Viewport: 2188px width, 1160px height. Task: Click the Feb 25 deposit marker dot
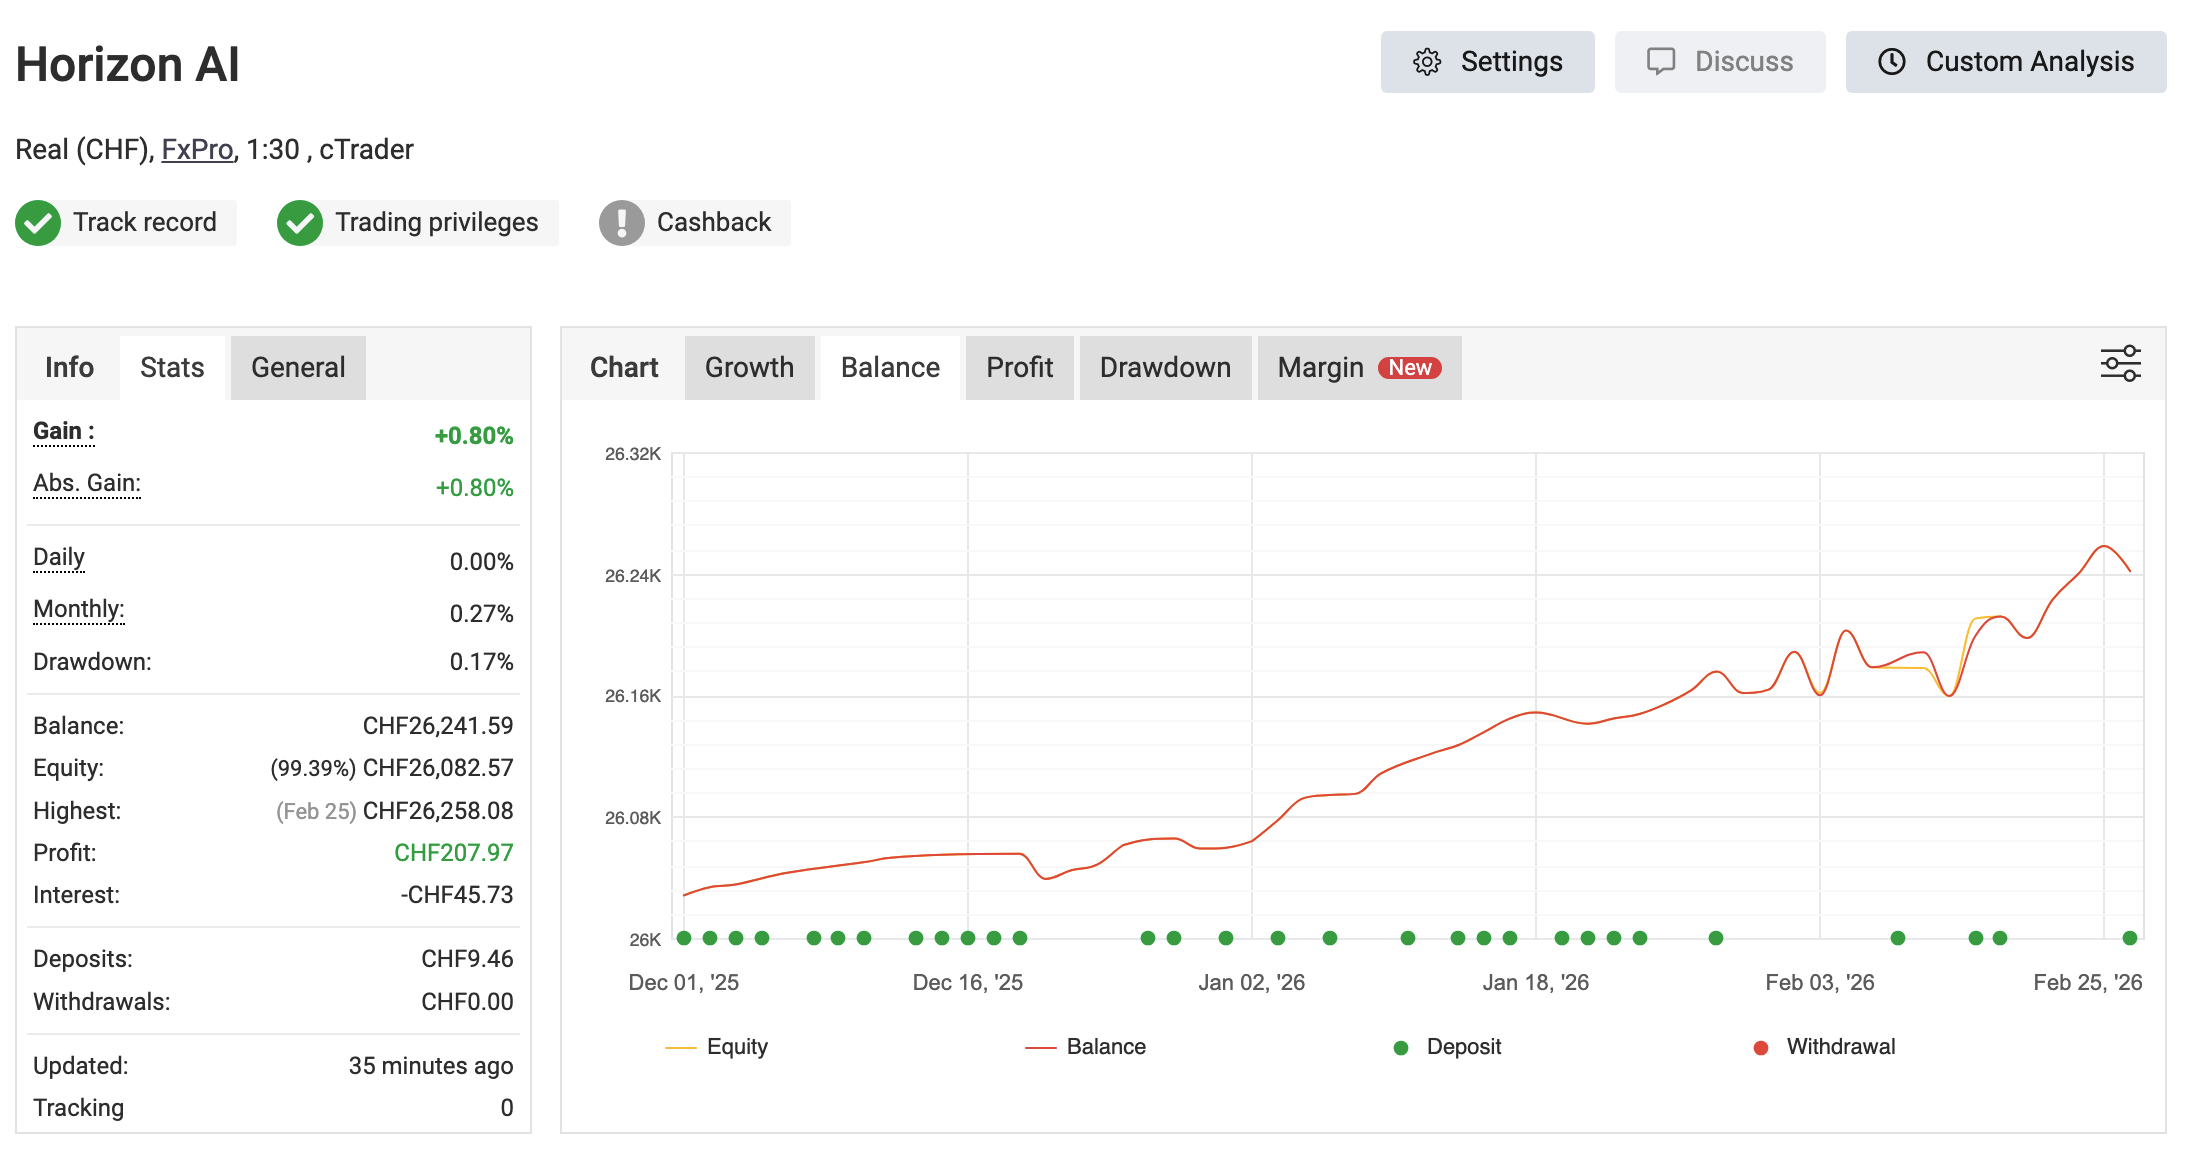[2129, 938]
